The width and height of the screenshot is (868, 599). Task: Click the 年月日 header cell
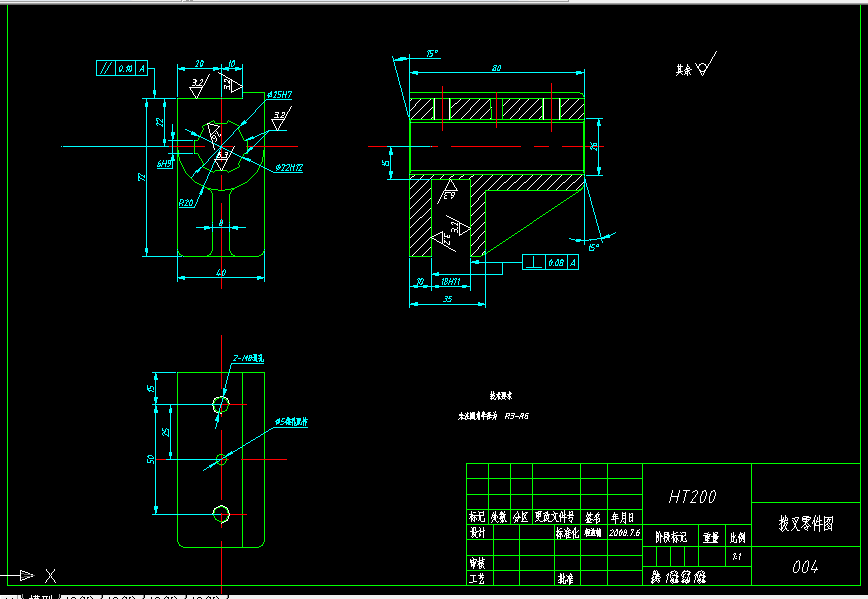623,518
